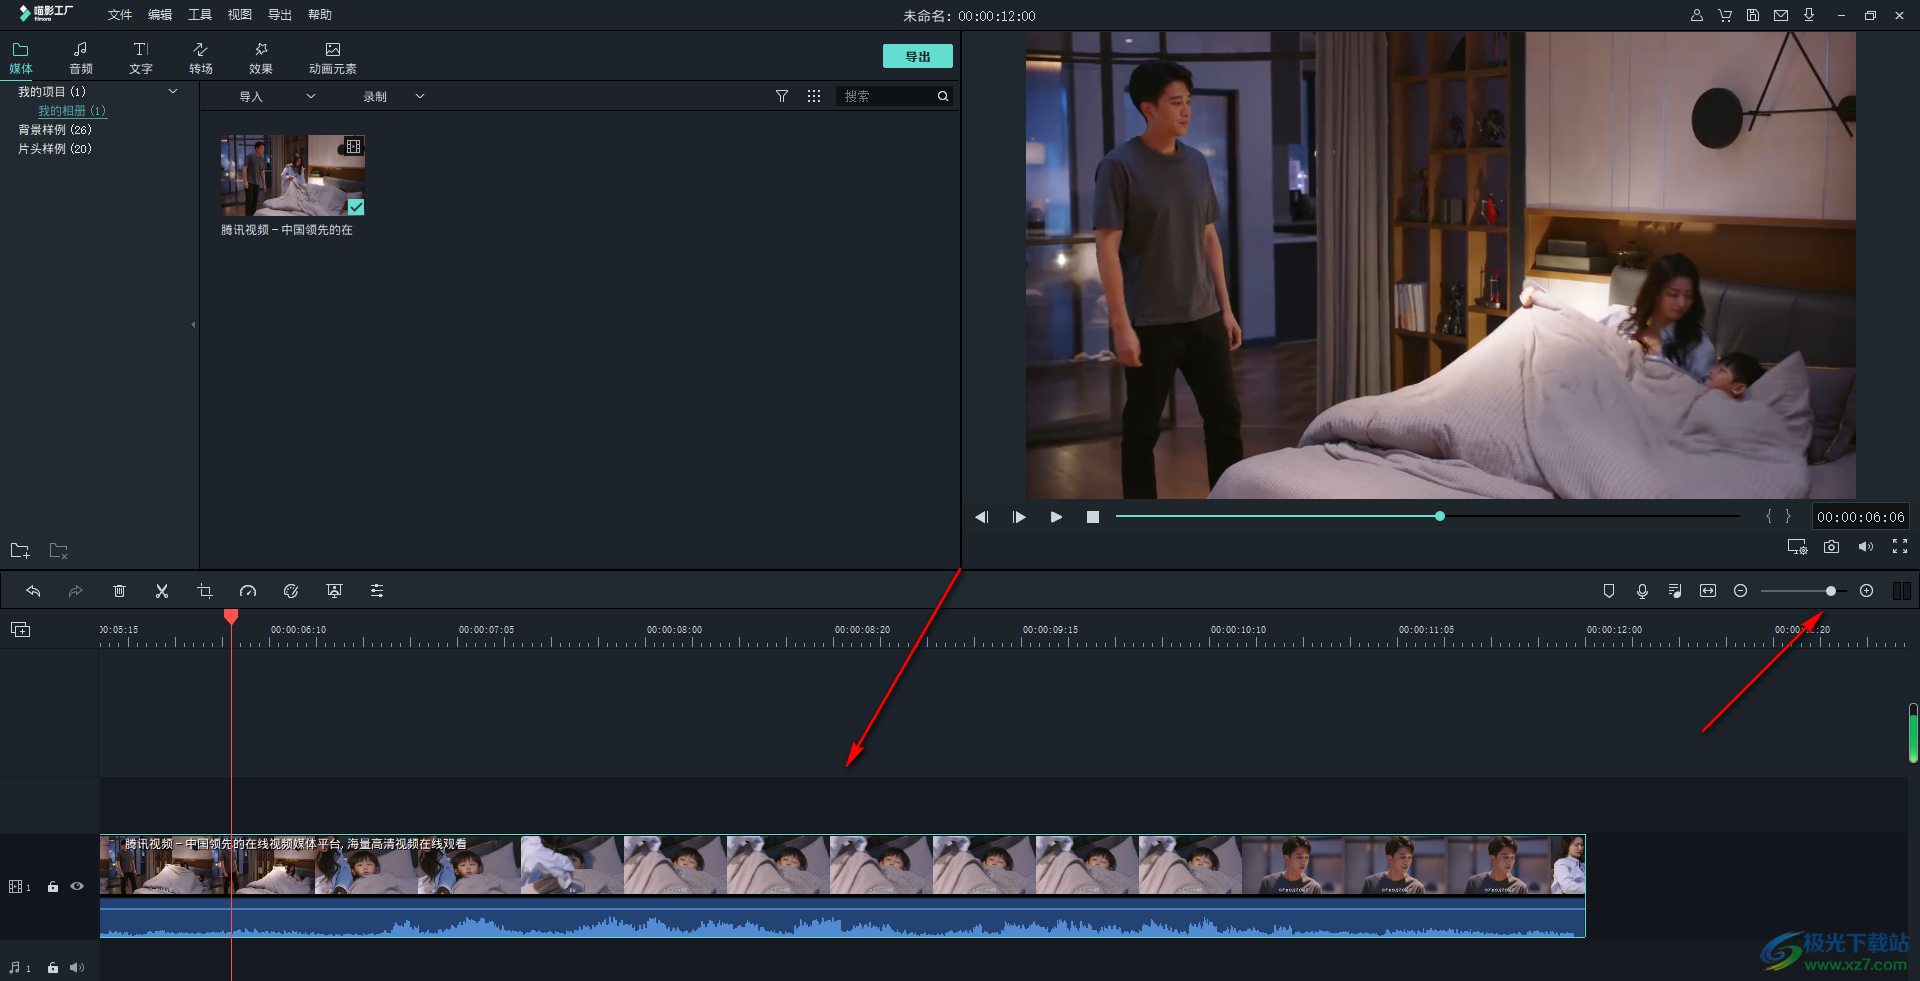This screenshot has width=1920, height=981.
Task: Collapse the 我的项目 (1) tree chevron
Action: coord(173,91)
